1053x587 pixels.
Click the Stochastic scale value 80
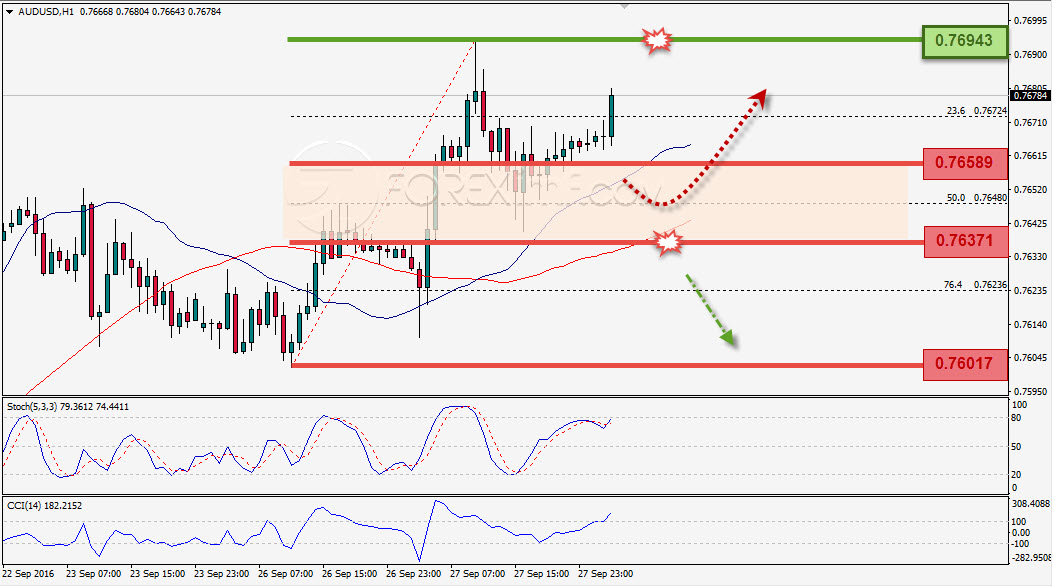[x=1016, y=418]
